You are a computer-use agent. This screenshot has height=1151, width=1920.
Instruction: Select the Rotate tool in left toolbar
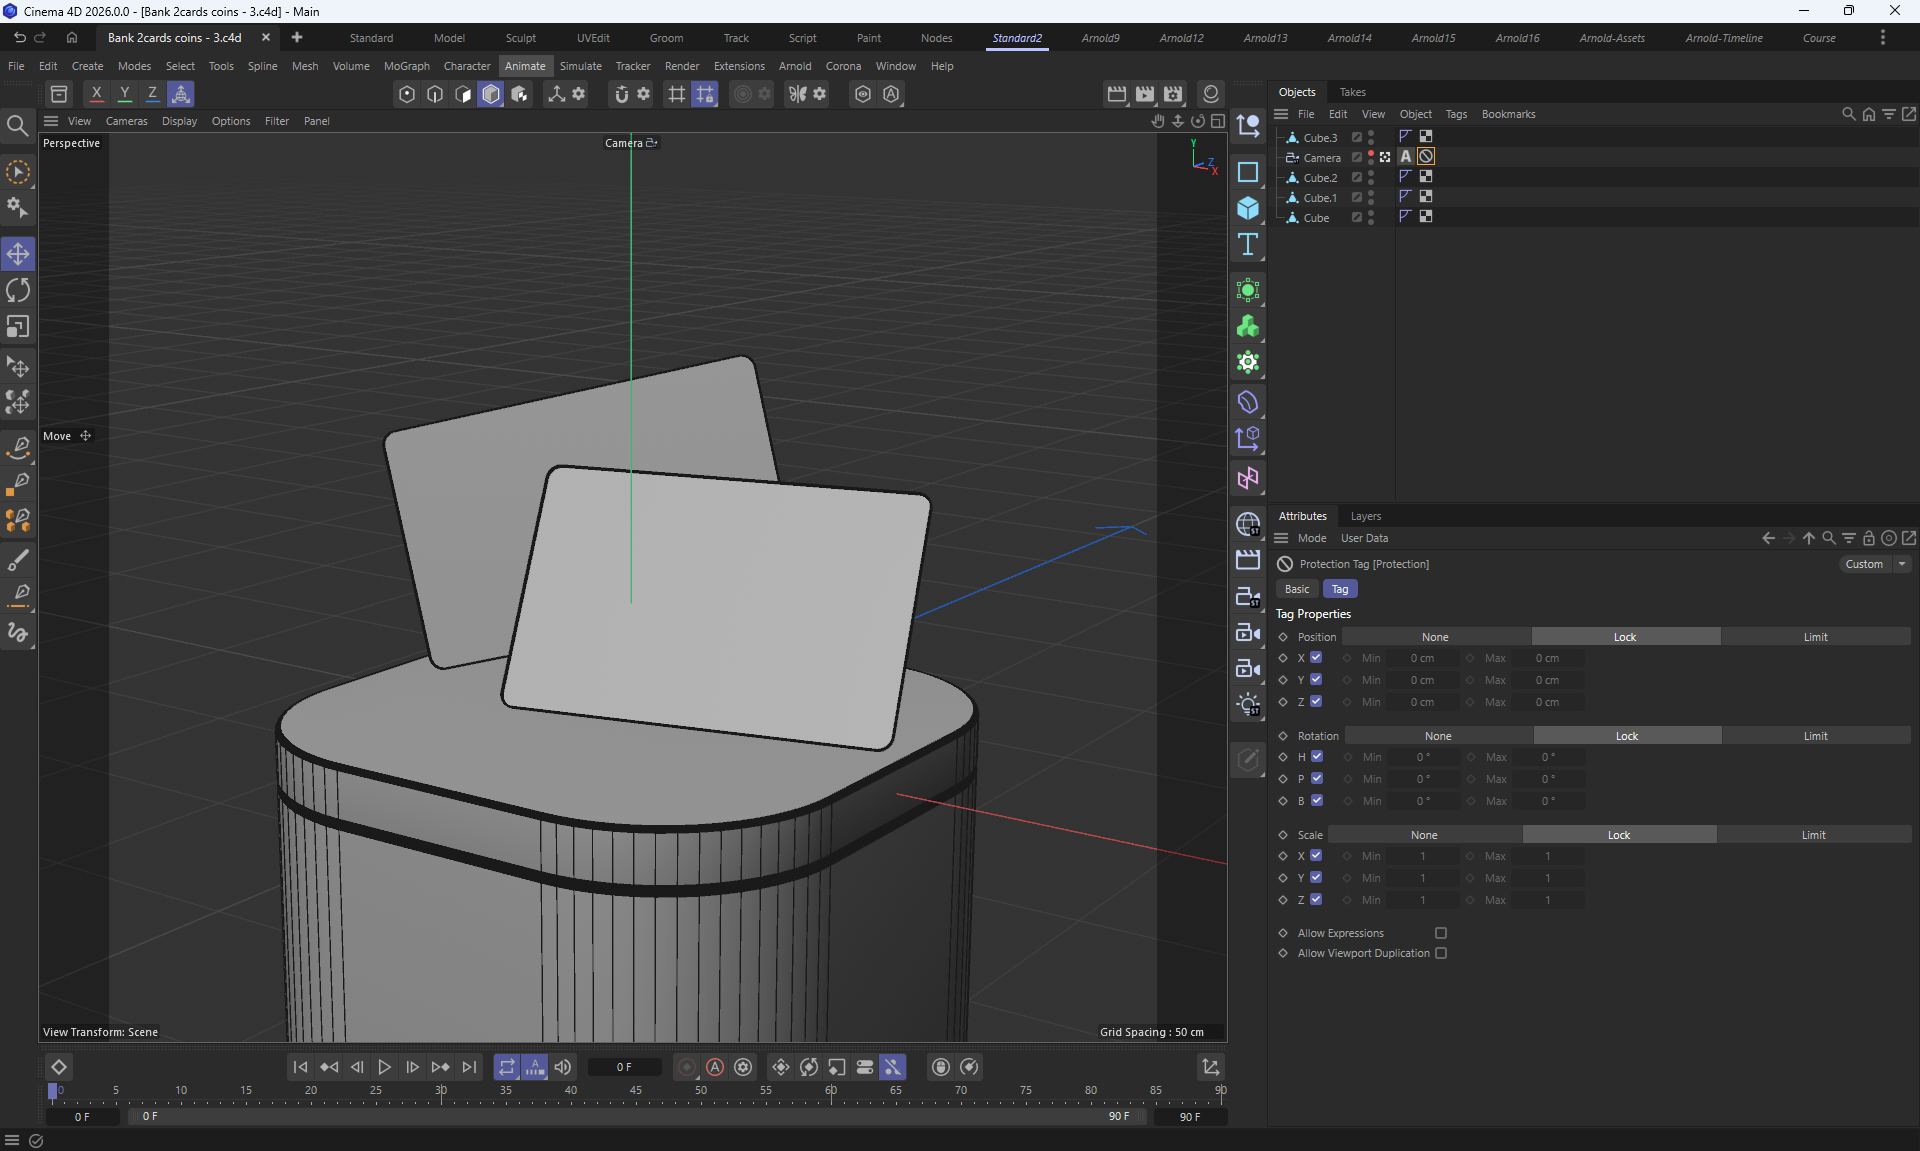(x=18, y=291)
